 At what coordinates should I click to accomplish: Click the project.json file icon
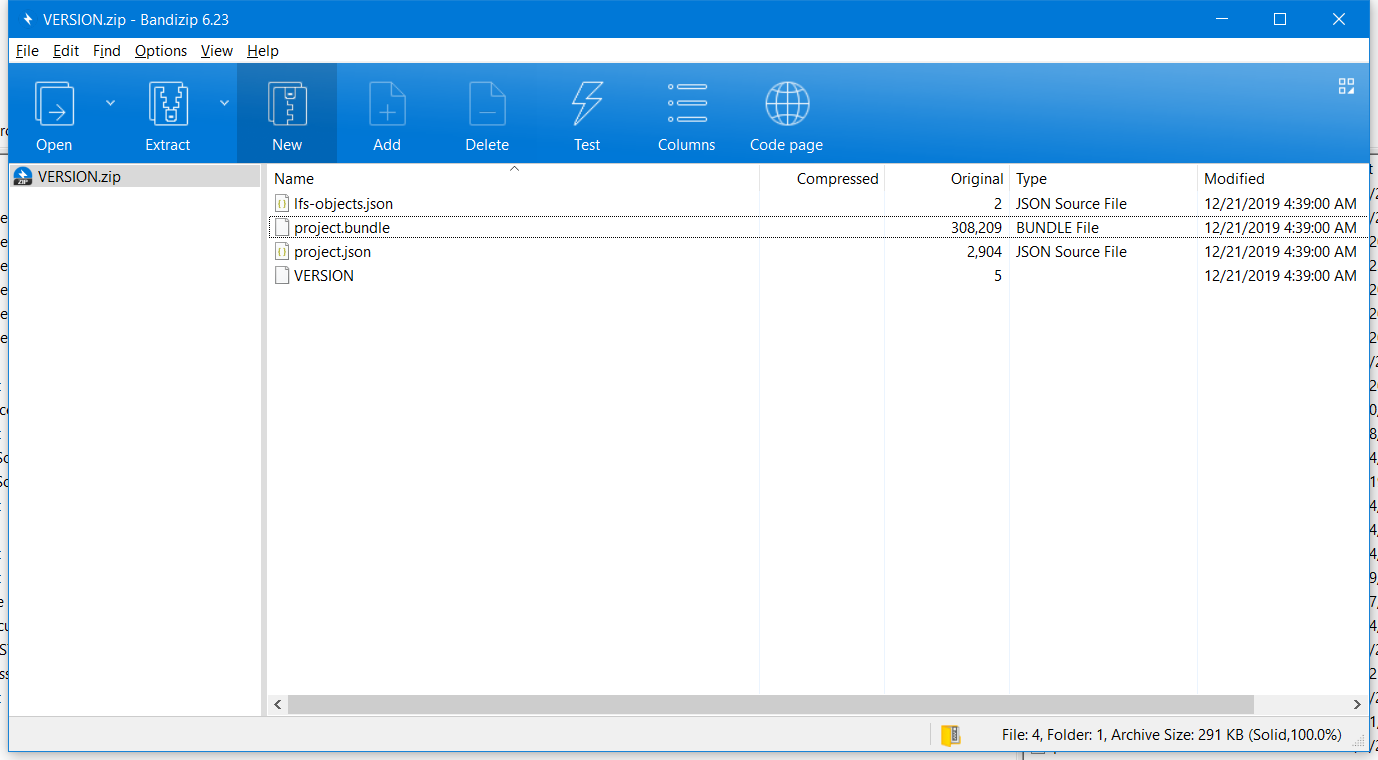click(x=282, y=251)
